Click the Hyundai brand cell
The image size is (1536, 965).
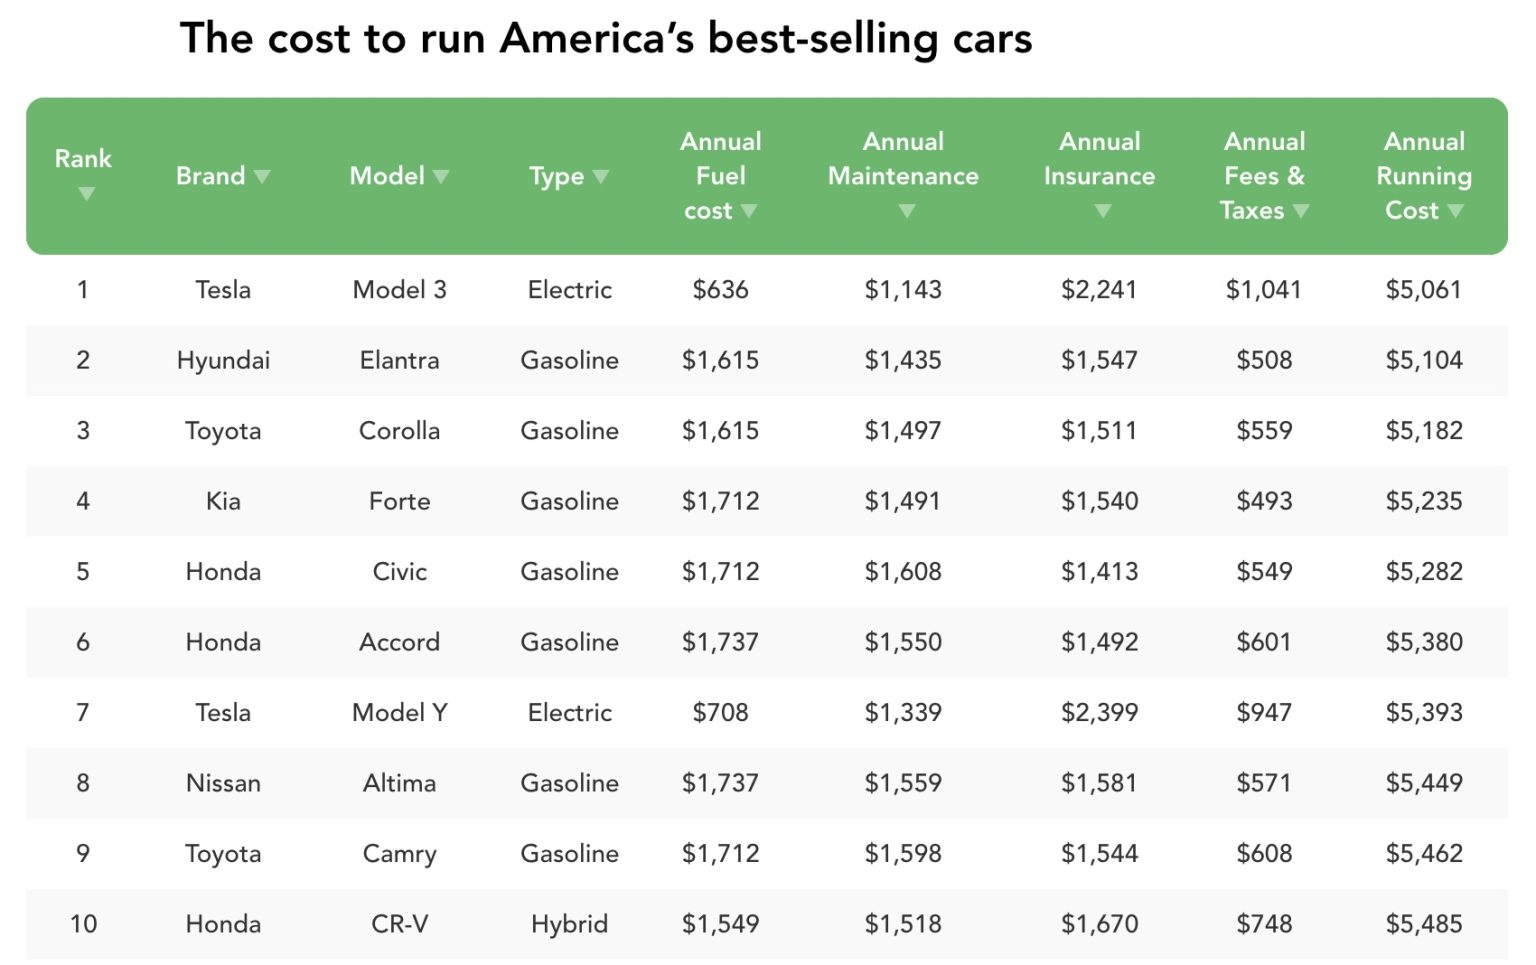point(223,360)
